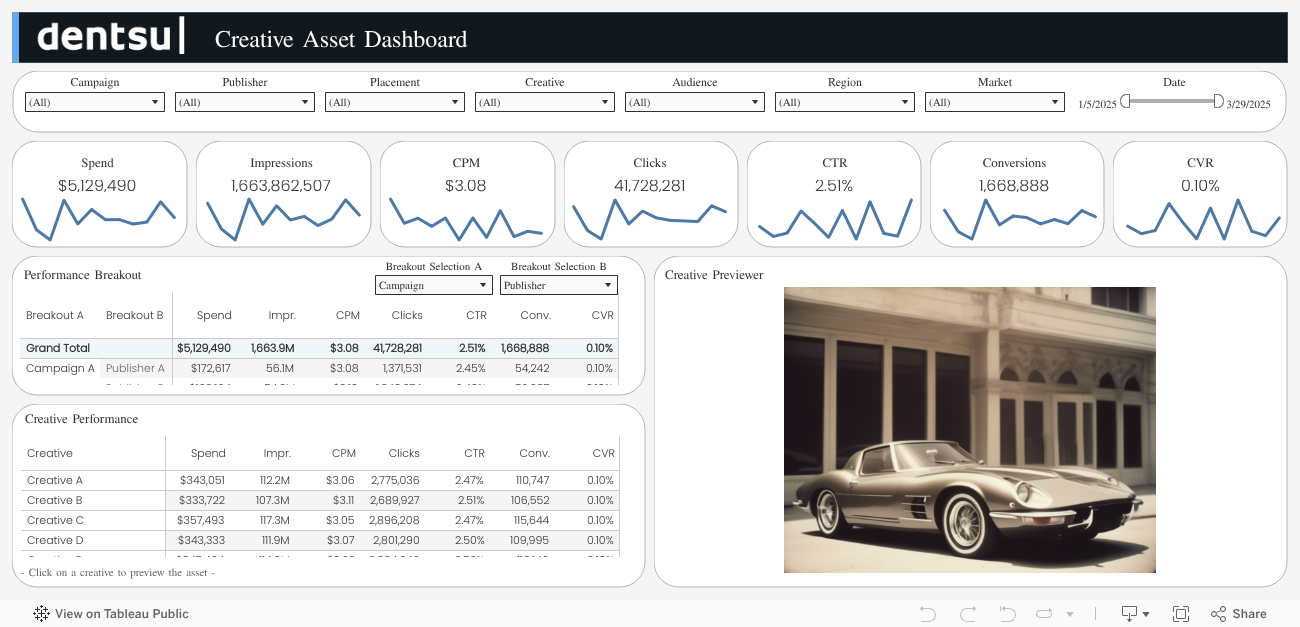Open the Campaign filter dropdown
This screenshot has height=627, width=1300.
pyautogui.click(x=94, y=102)
